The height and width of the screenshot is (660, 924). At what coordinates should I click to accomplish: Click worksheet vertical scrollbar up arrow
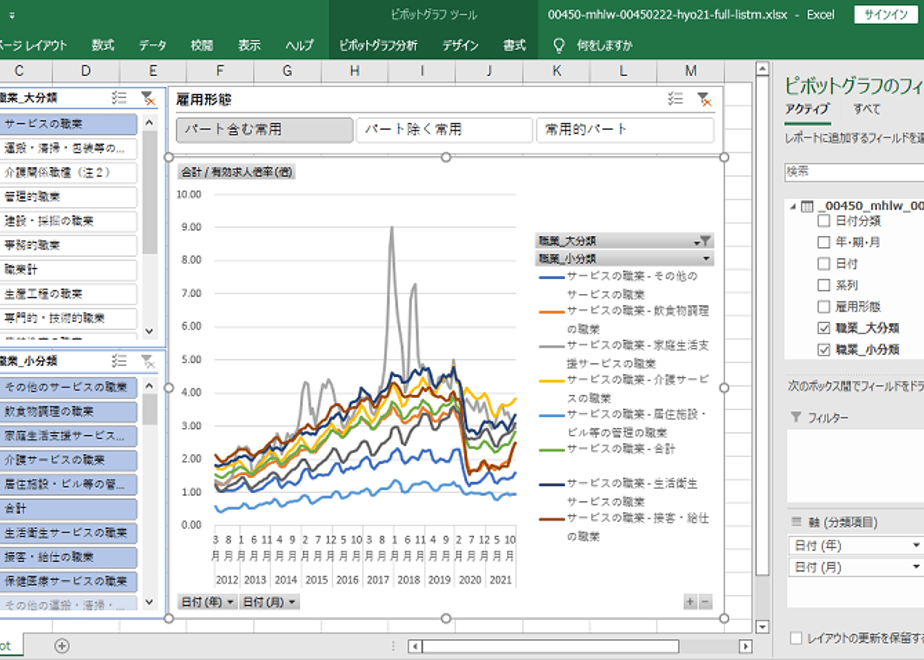pyautogui.click(x=762, y=69)
